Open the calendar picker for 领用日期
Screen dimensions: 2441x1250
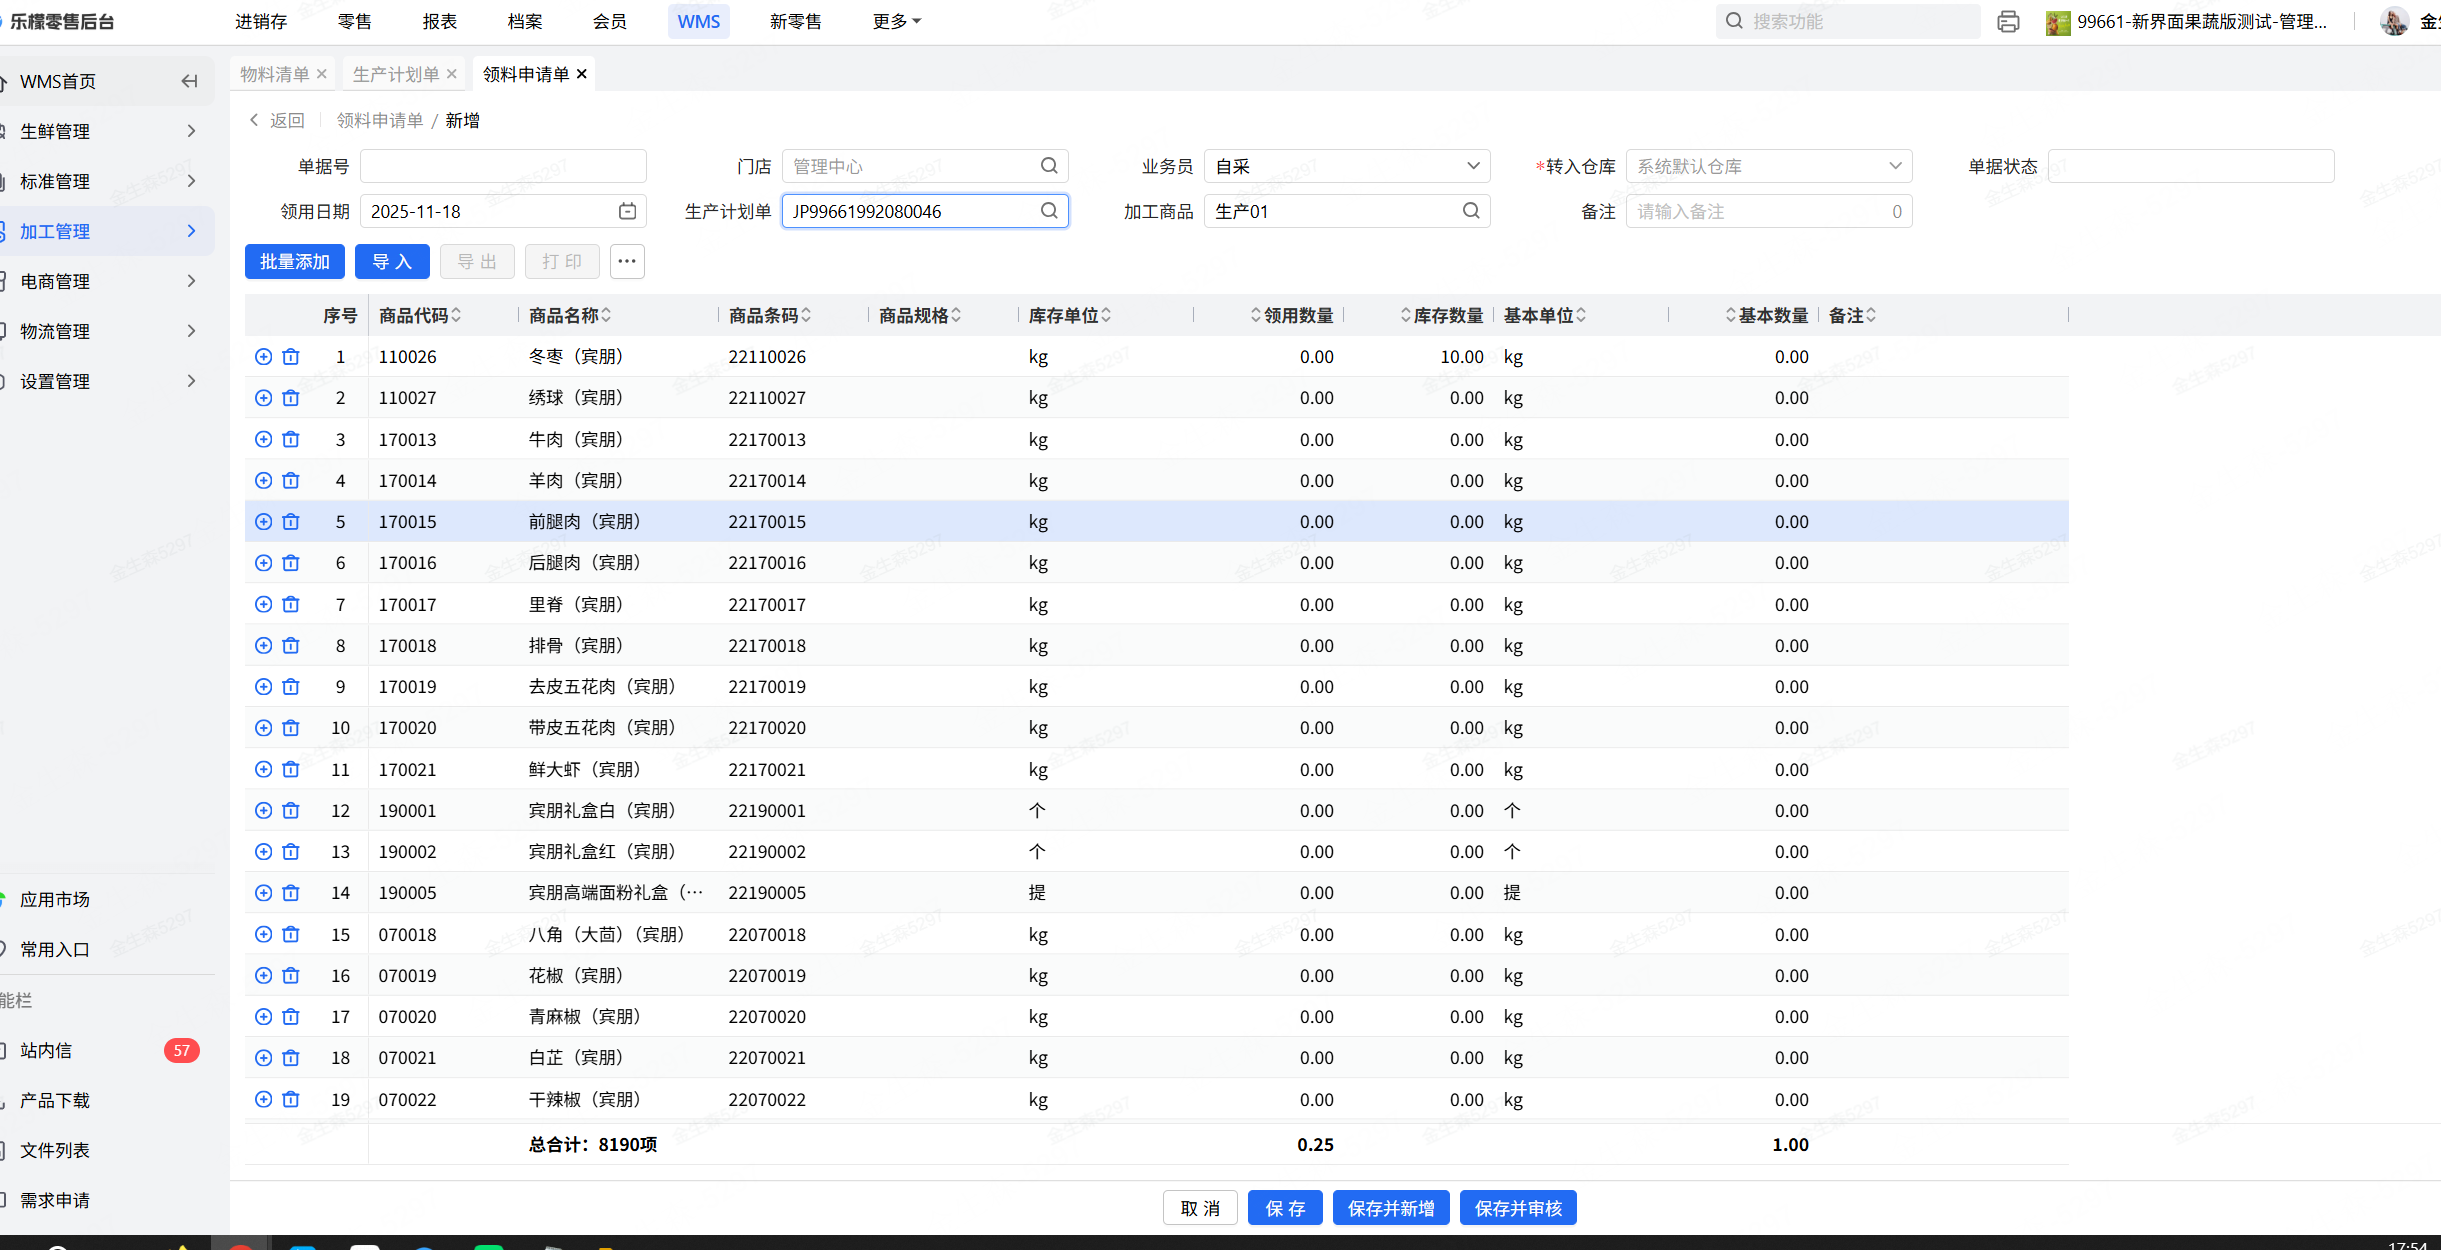point(627,211)
